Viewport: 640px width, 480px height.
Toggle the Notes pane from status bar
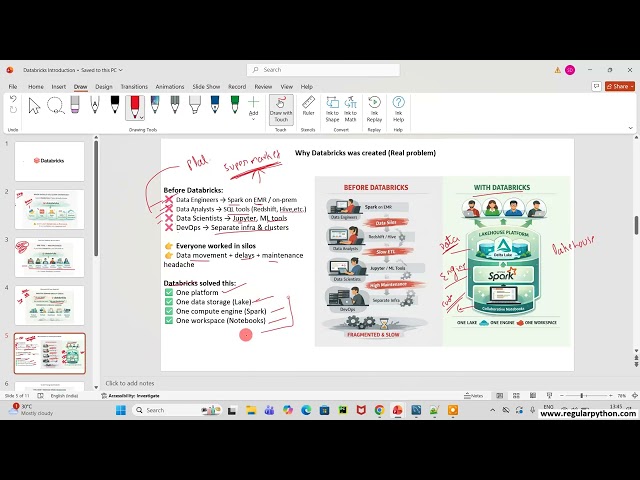pyautogui.click(x=473, y=396)
